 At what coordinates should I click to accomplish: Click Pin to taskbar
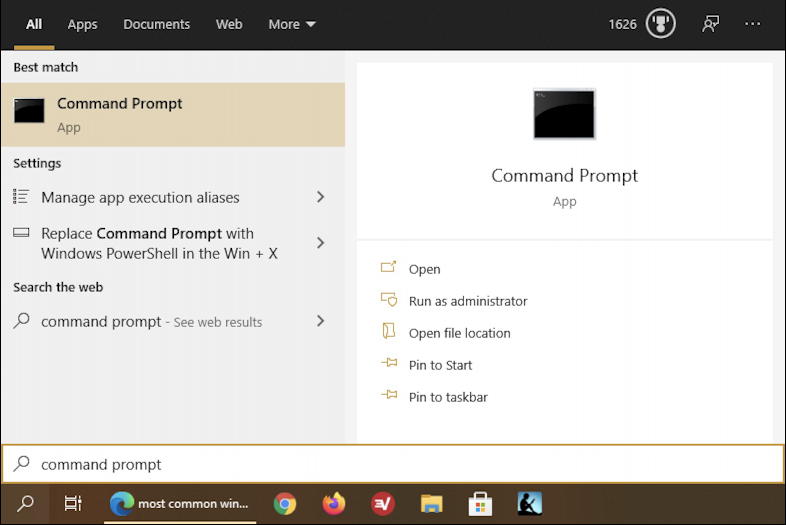pos(448,397)
